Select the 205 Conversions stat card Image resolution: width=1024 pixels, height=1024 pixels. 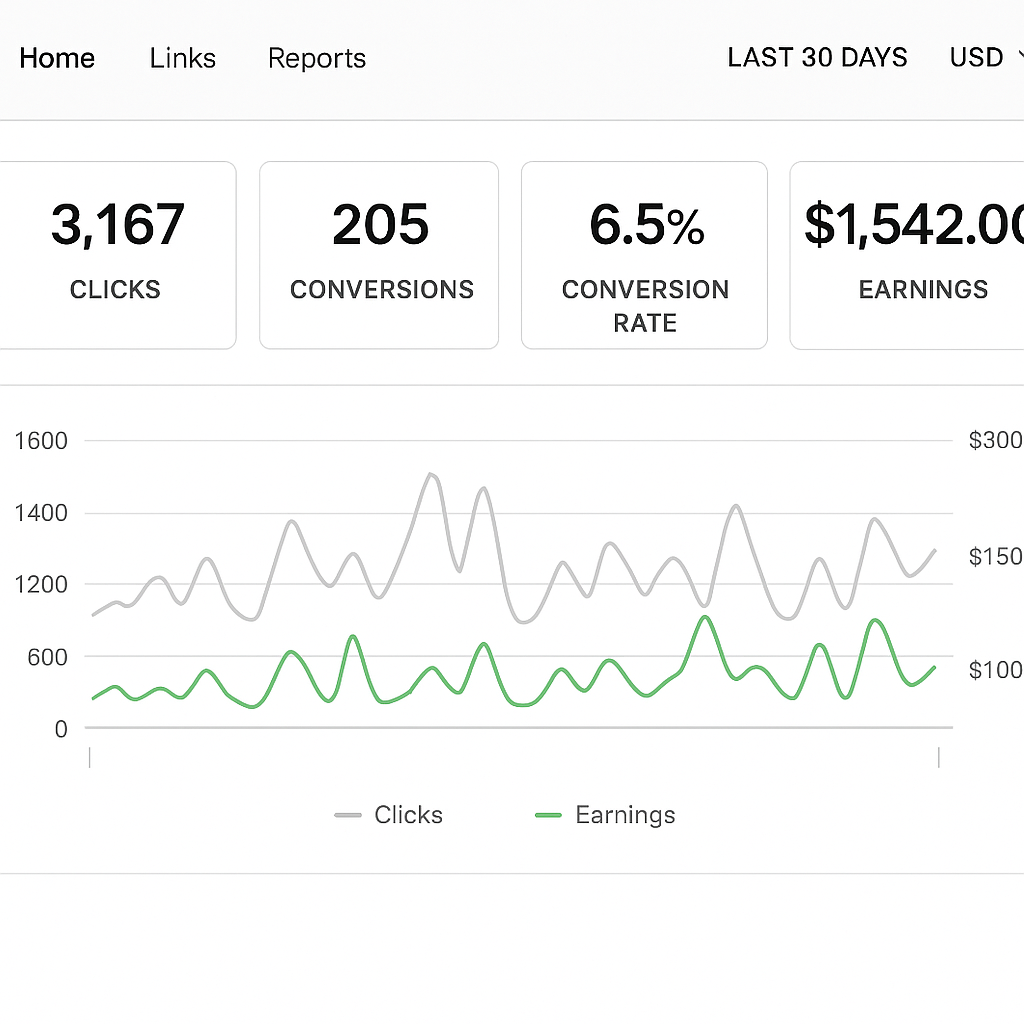(x=379, y=255)
